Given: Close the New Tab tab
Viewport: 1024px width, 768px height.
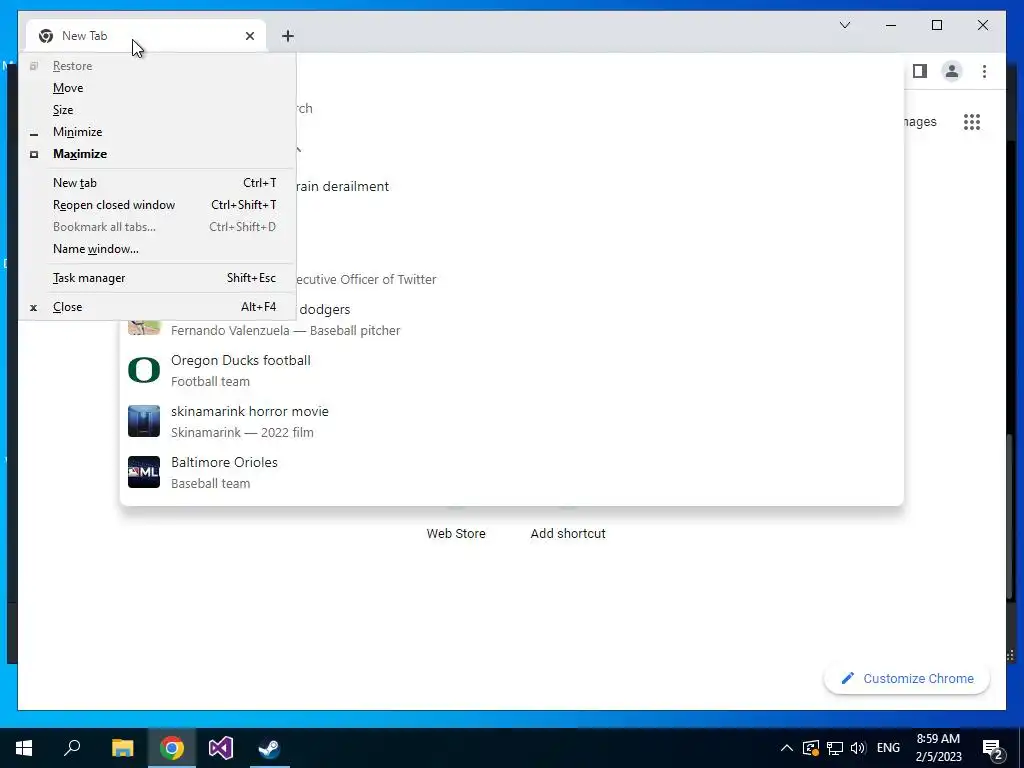Looking at the screenshot, I should coord(249,36).
